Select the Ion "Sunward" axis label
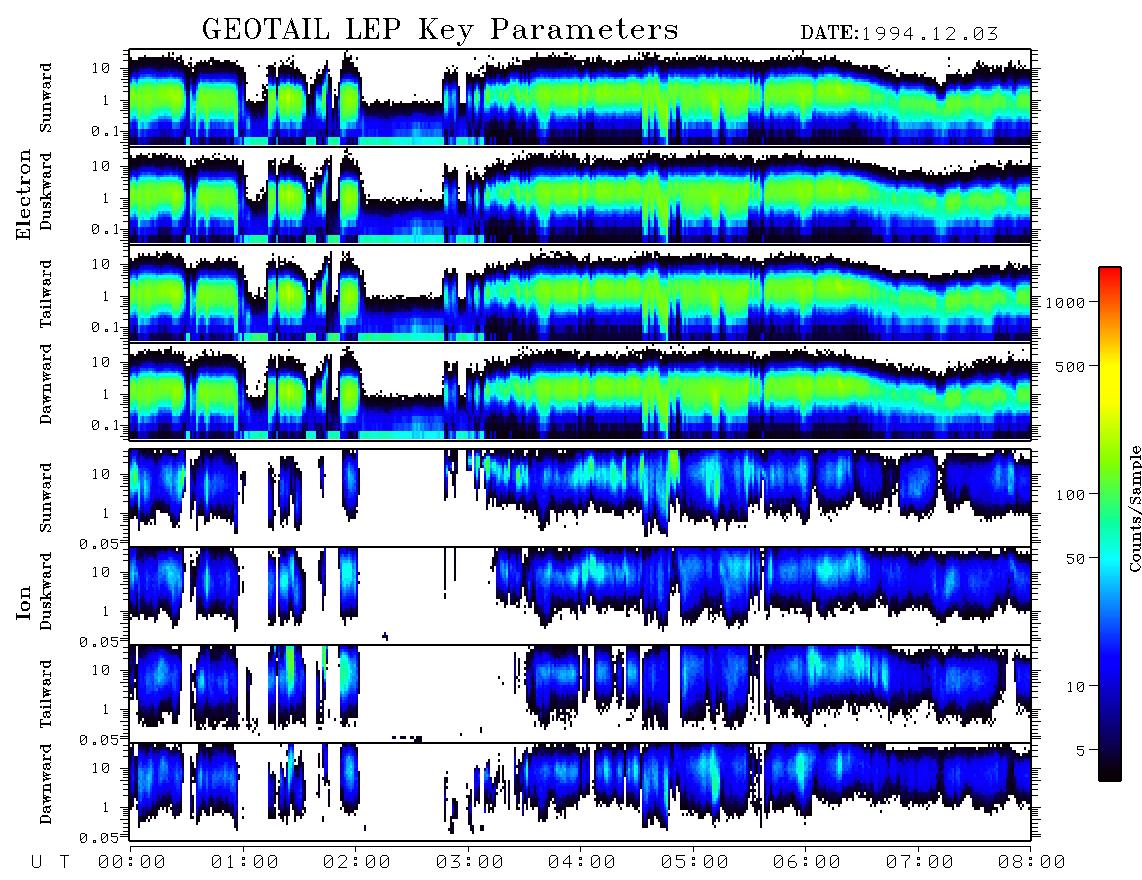Image resolution: width=1142 pixels, height=880 pixels. coord(46,497)
